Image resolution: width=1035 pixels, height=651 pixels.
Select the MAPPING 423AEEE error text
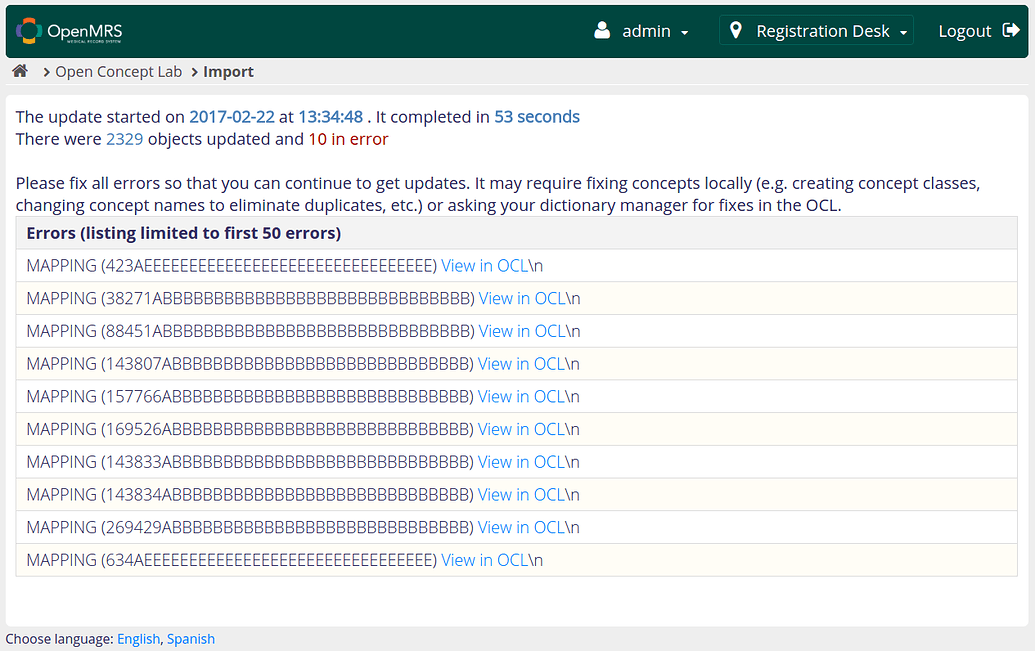coord(232,265)
